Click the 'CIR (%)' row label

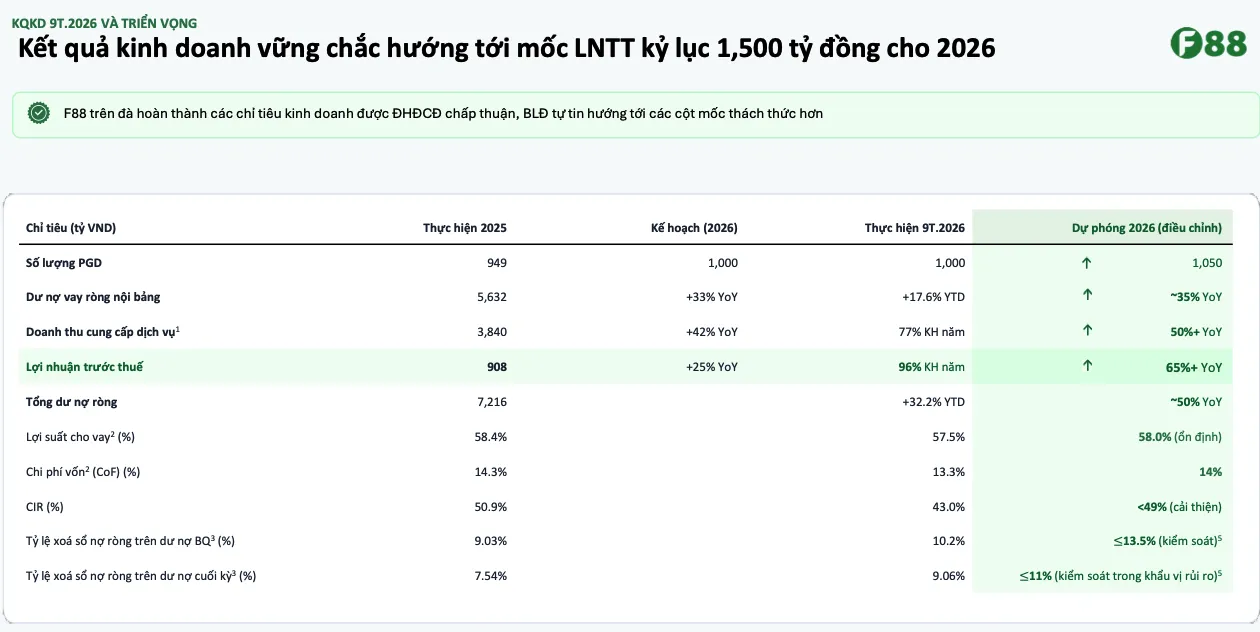(x=45, y=506)
